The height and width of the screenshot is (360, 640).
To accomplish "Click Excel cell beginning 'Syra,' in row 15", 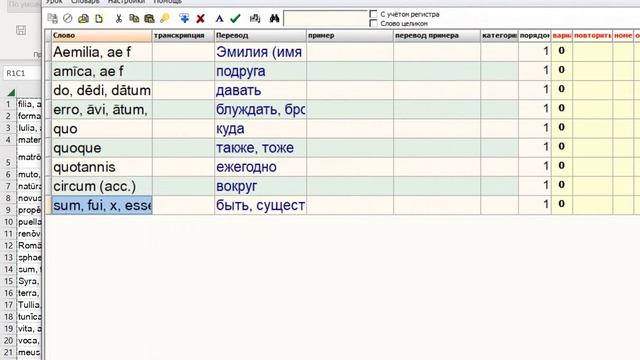I will [x=29, y=281].
